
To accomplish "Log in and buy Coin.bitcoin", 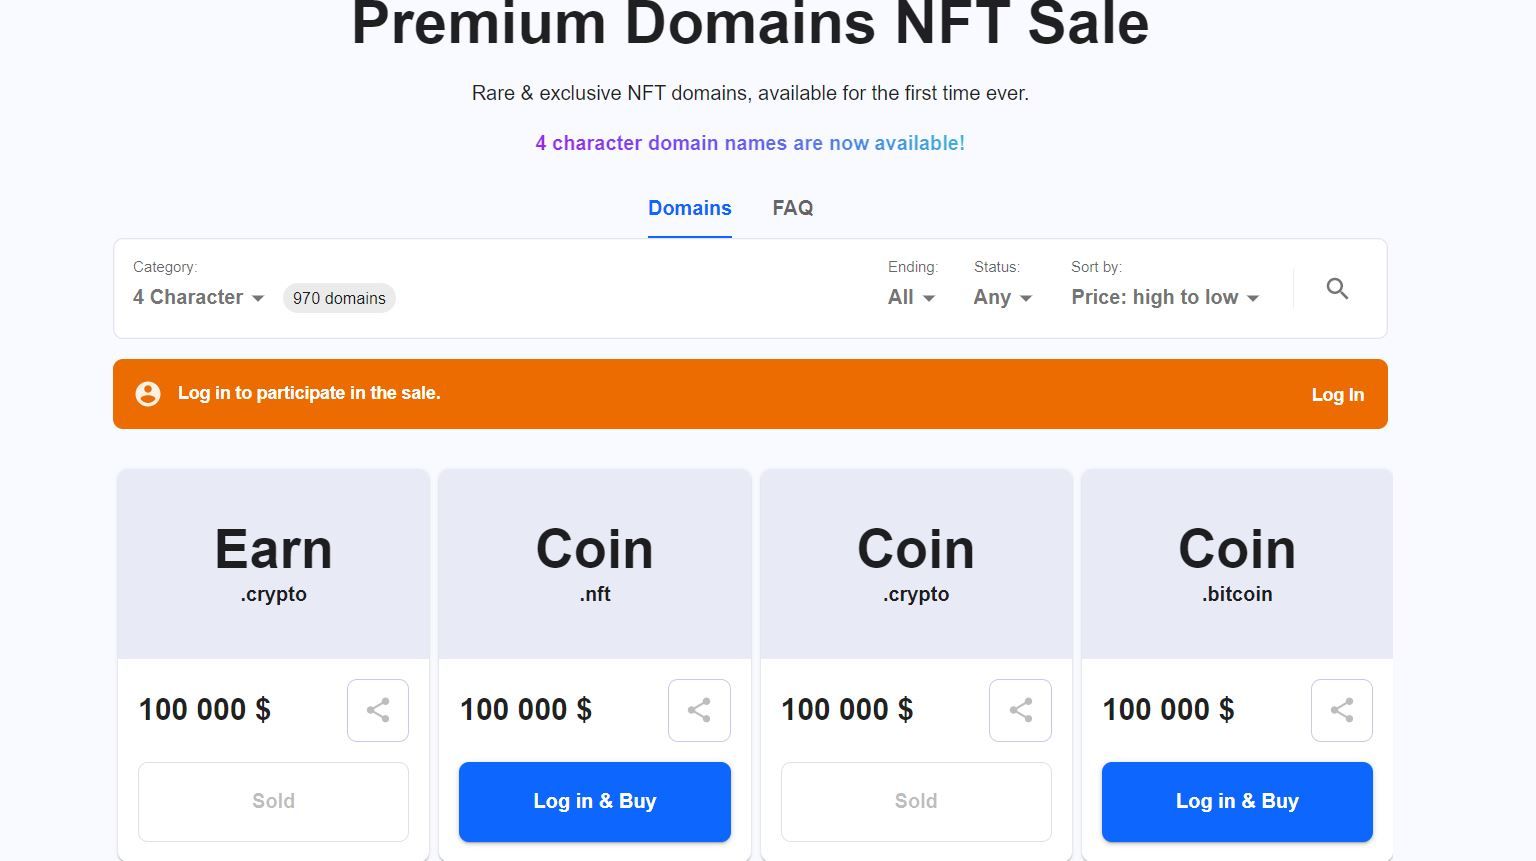I will (1236, 801).
